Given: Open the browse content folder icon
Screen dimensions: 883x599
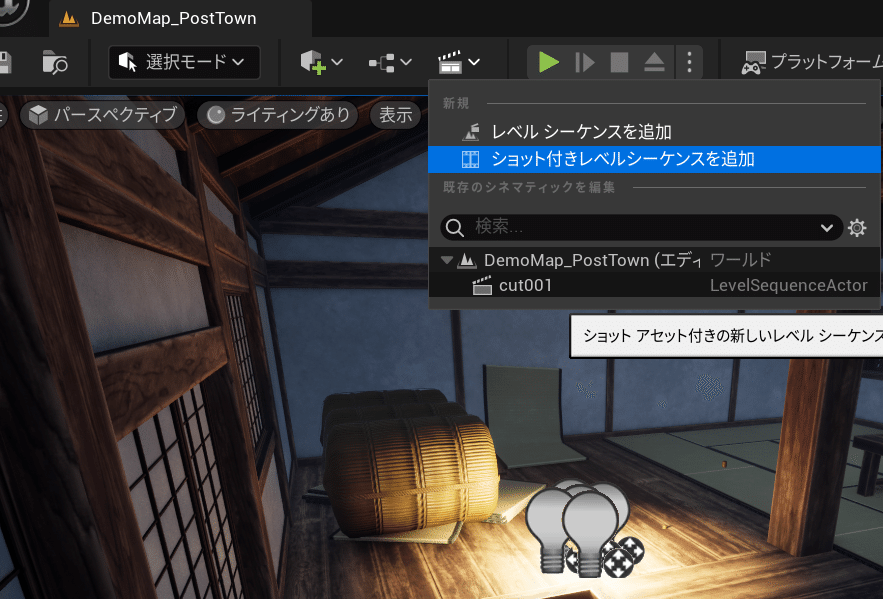Looking at the screenshot, I should pos(55,62).
